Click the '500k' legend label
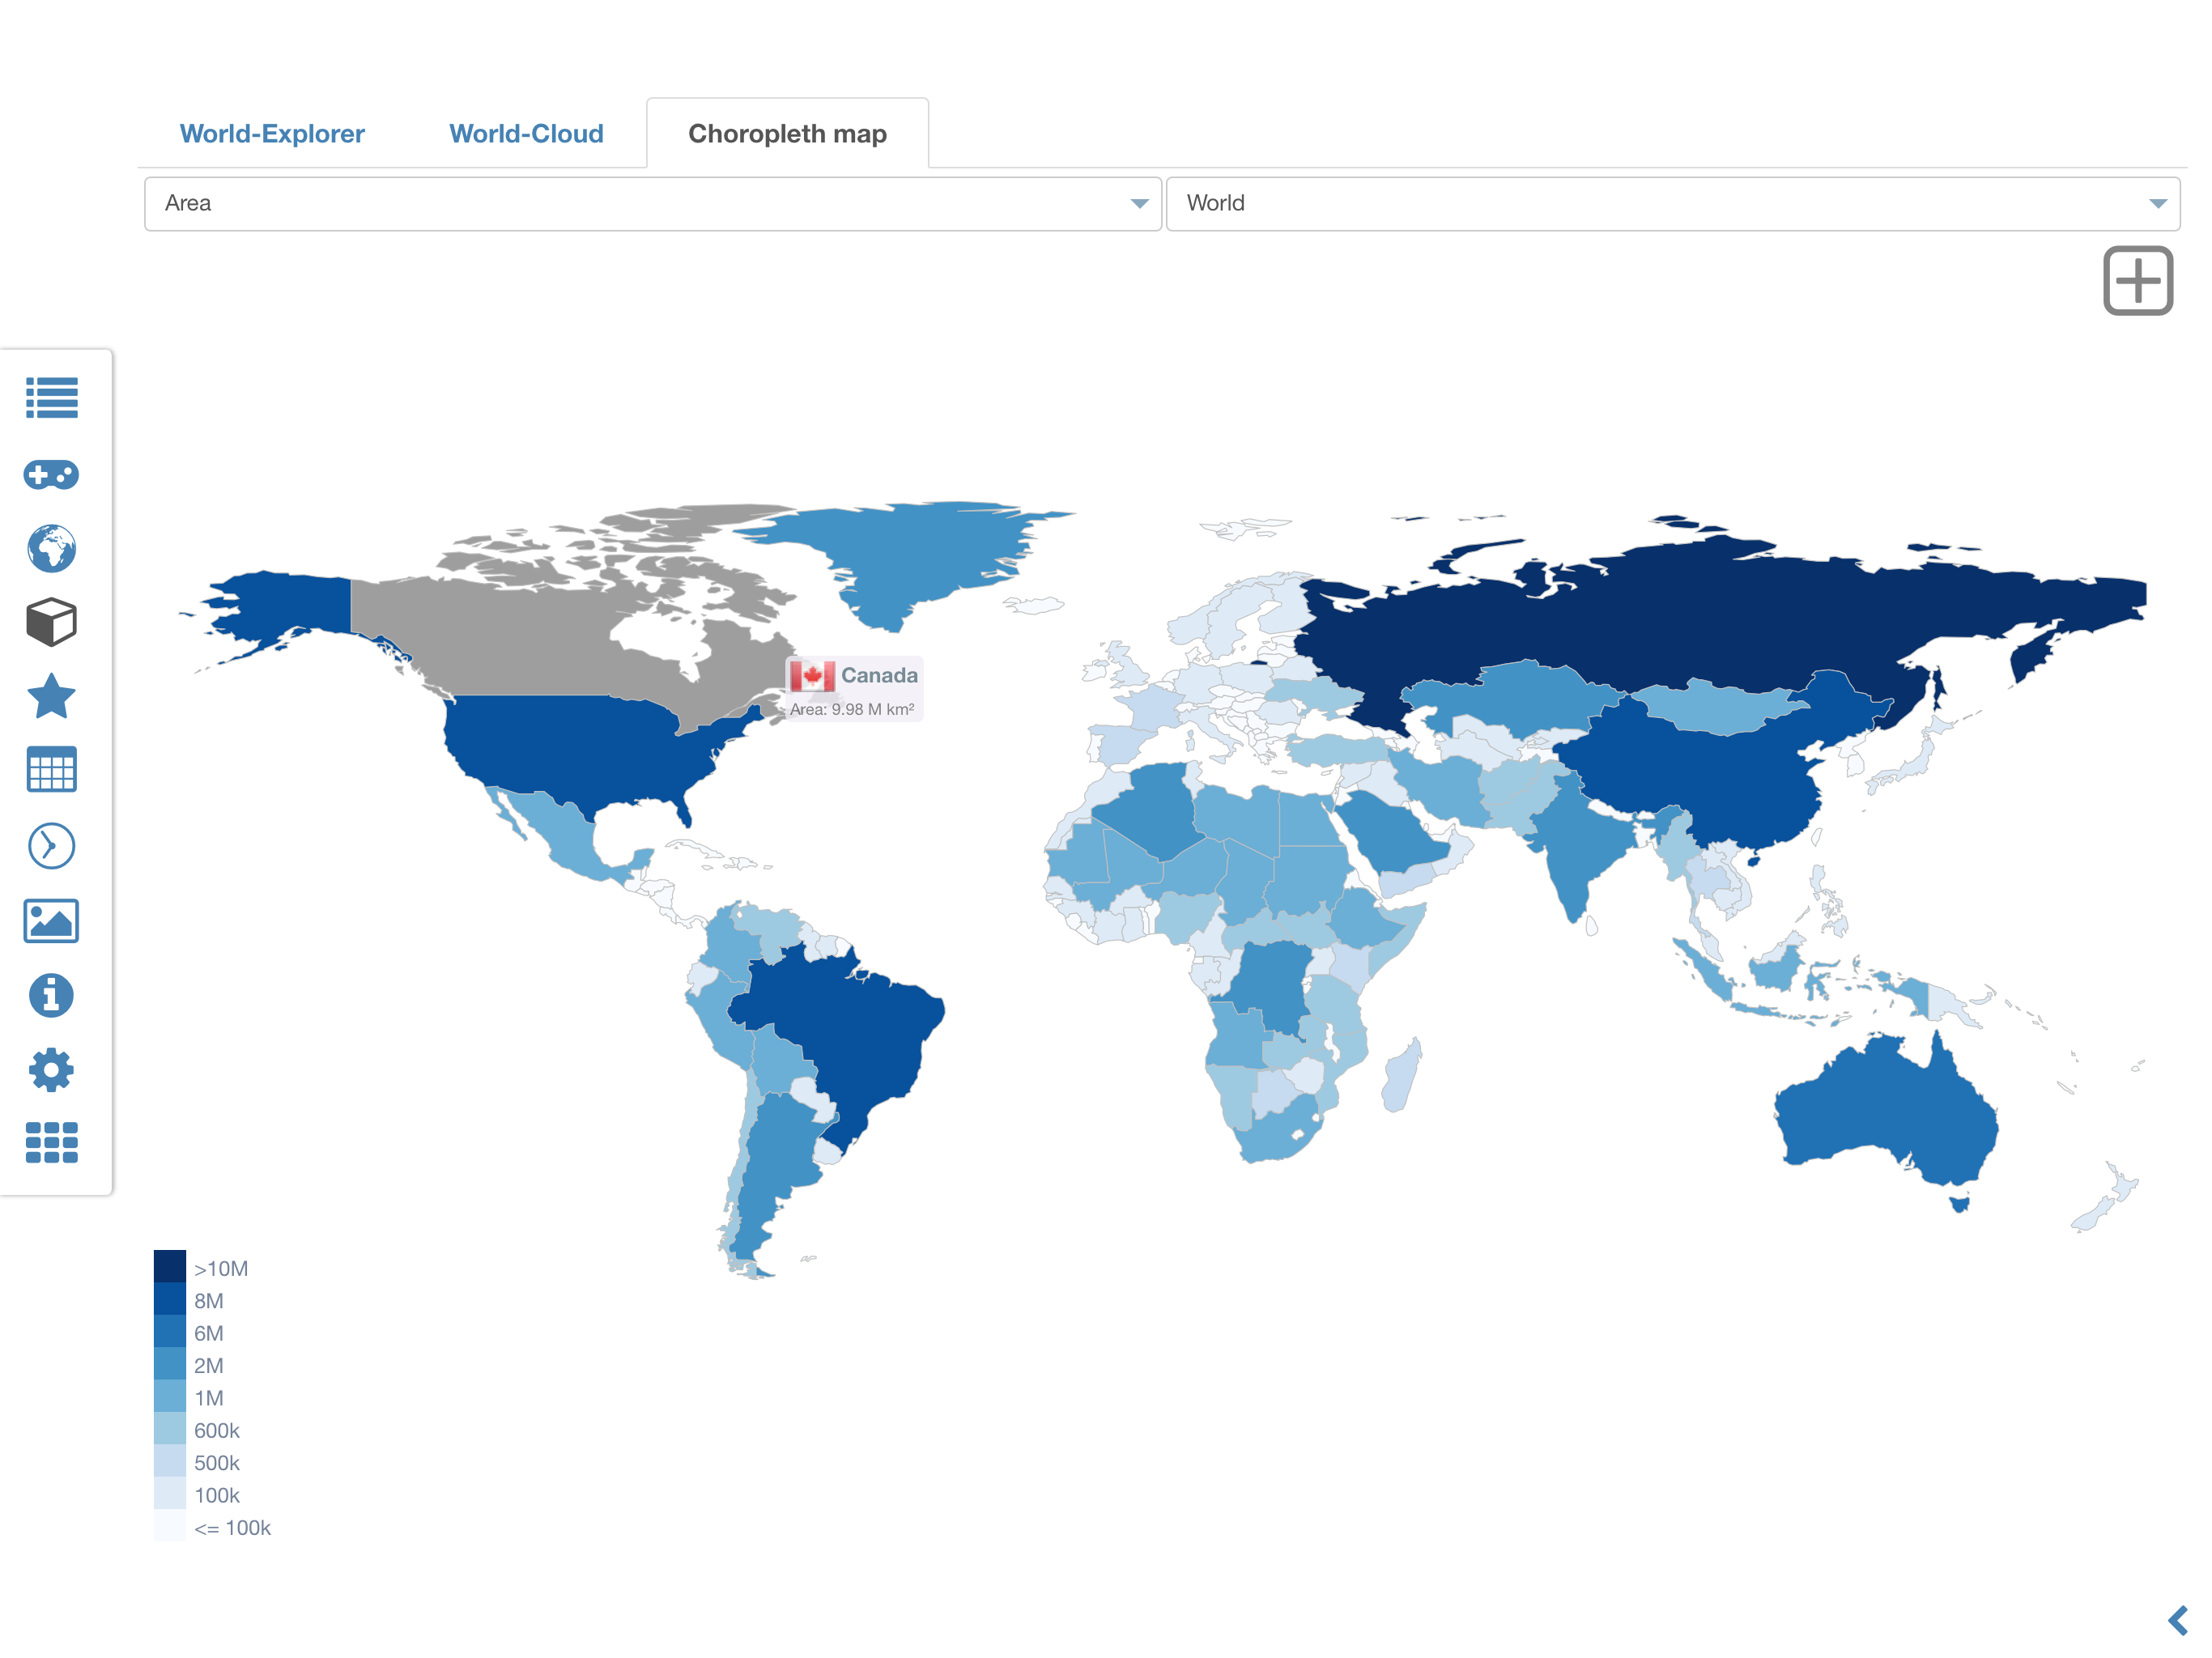Viewport: 2212px width, 1658px height. point(217,1463)
